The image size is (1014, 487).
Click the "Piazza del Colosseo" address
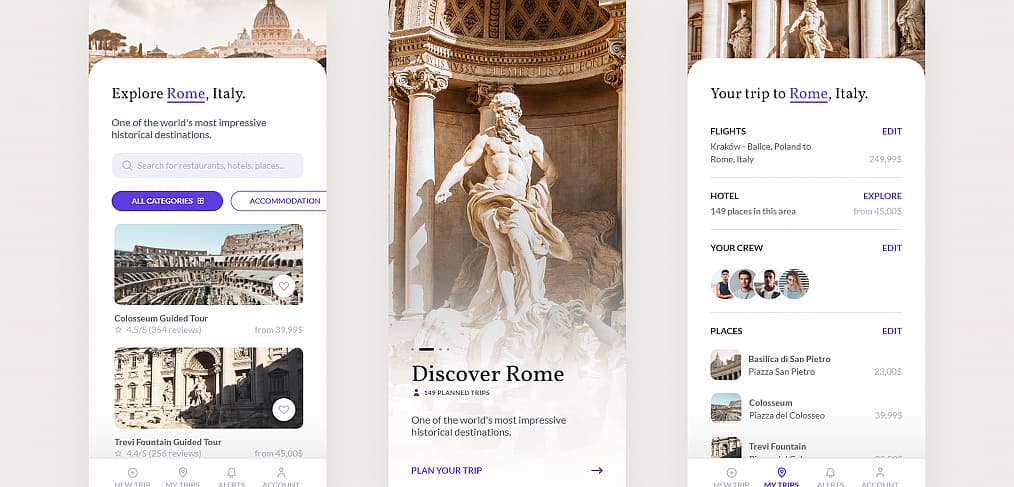(787, 415)
